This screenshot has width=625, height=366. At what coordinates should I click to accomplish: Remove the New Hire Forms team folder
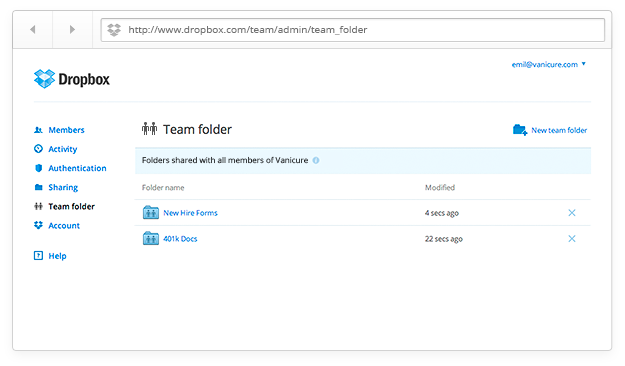coord(572,213)
